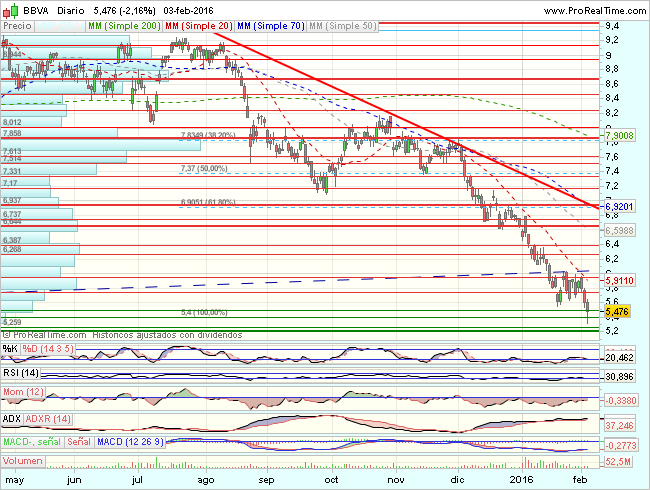Click the RSI (14) indicator label

[x=21, y=373]
